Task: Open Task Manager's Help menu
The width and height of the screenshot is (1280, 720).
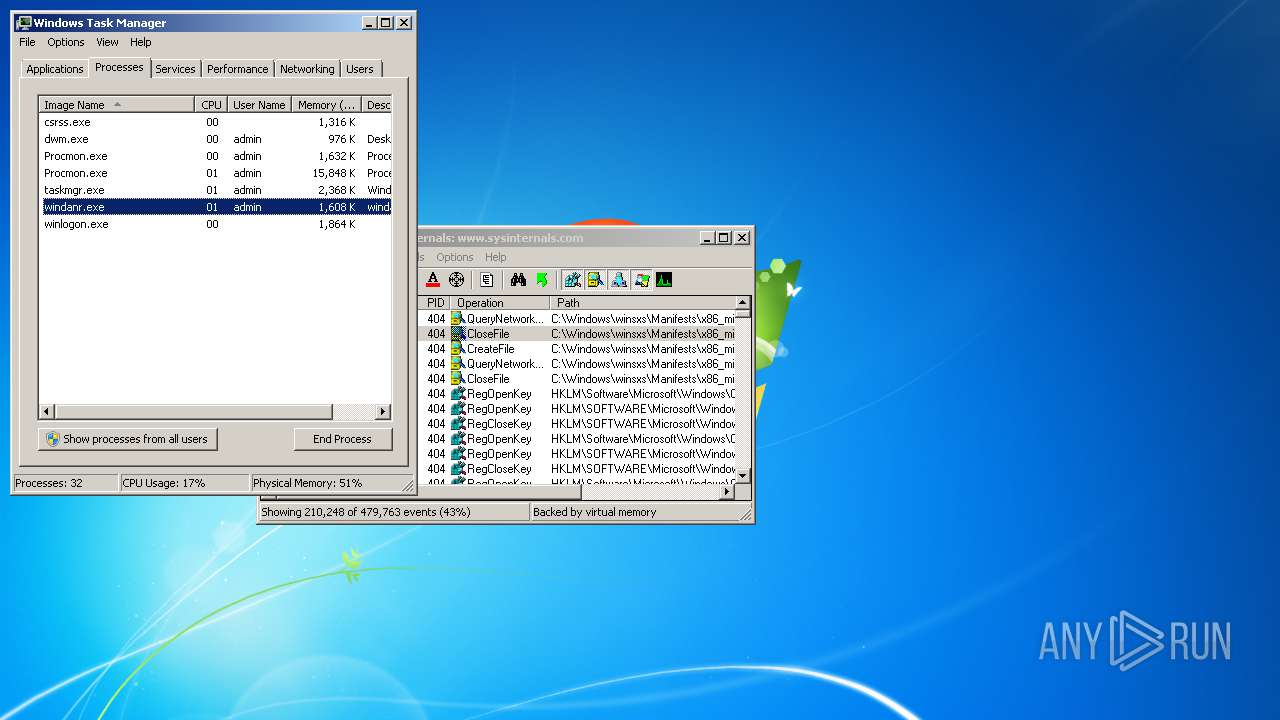Action: (141, 42)
